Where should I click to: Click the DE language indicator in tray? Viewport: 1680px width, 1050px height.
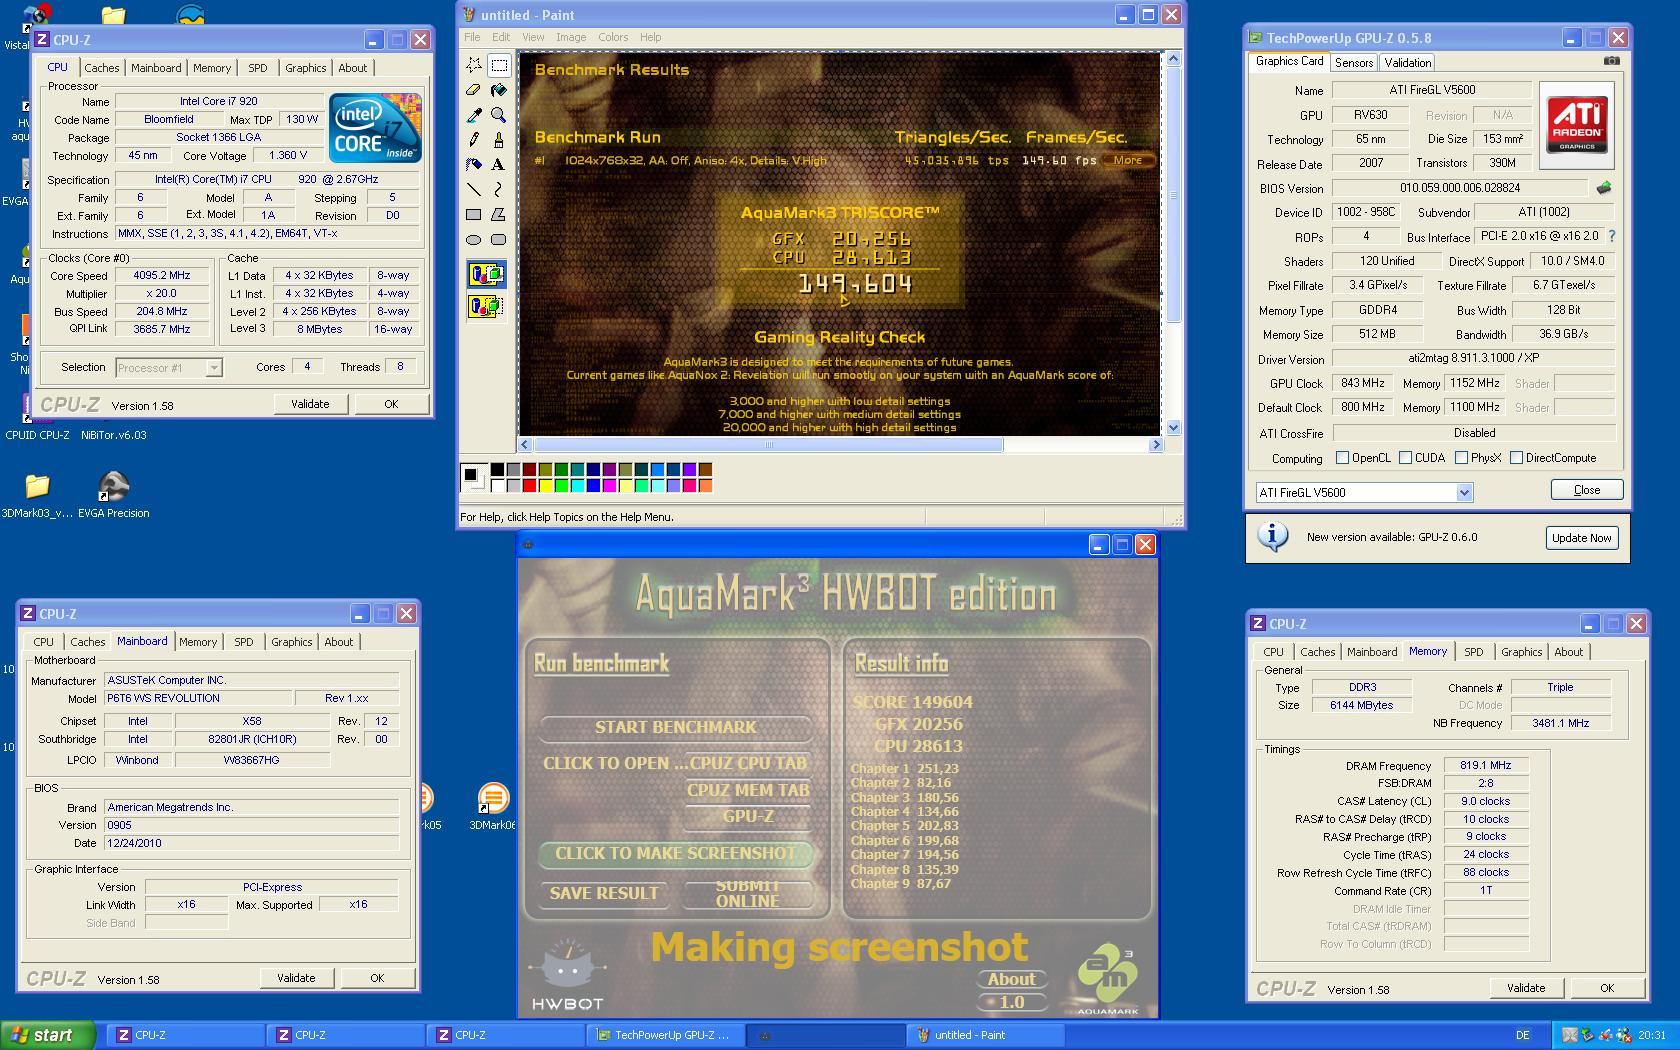(1522, 1035)
